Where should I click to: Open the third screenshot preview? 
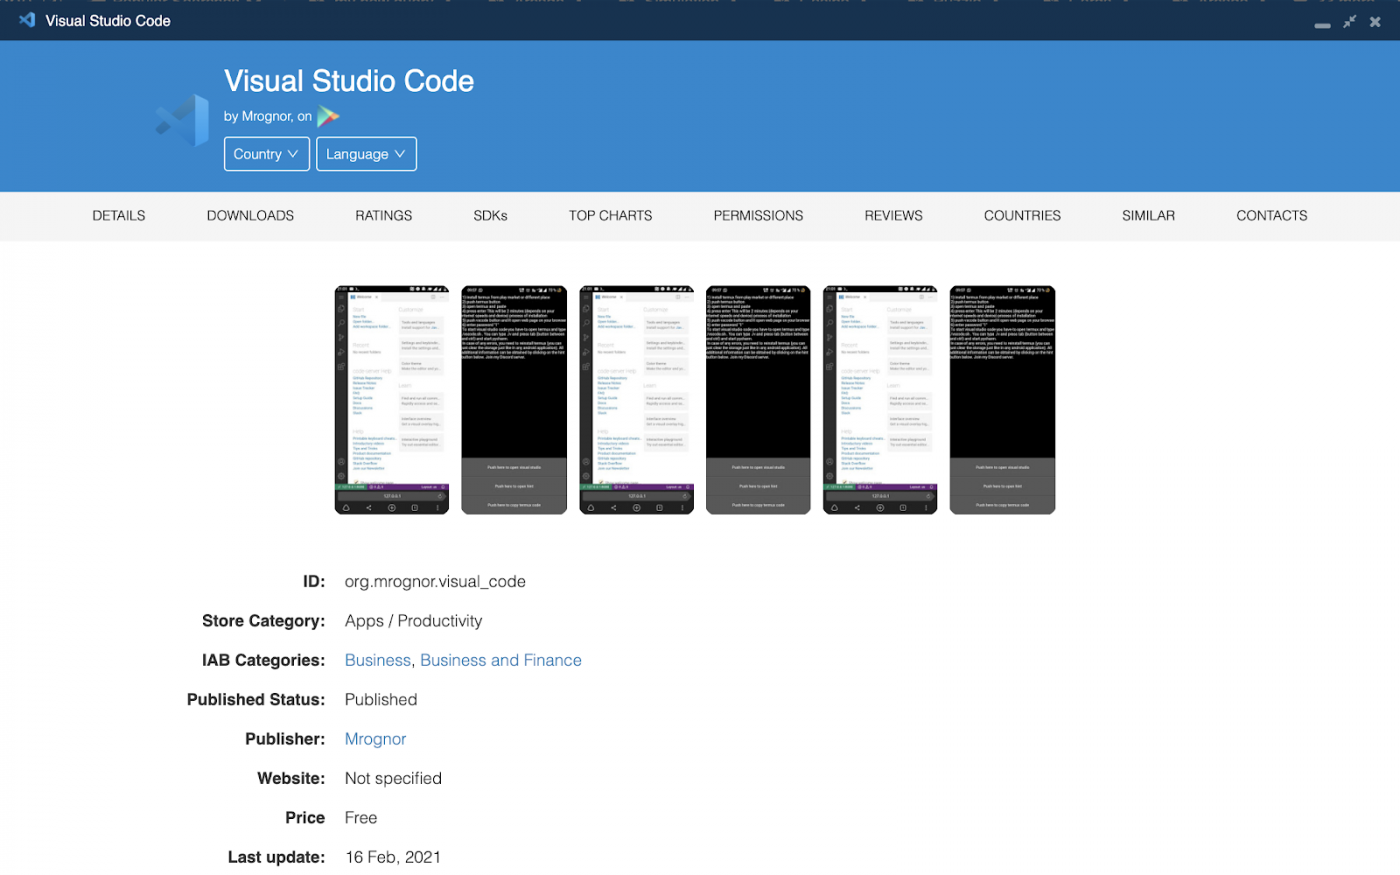tap(635, 399)
